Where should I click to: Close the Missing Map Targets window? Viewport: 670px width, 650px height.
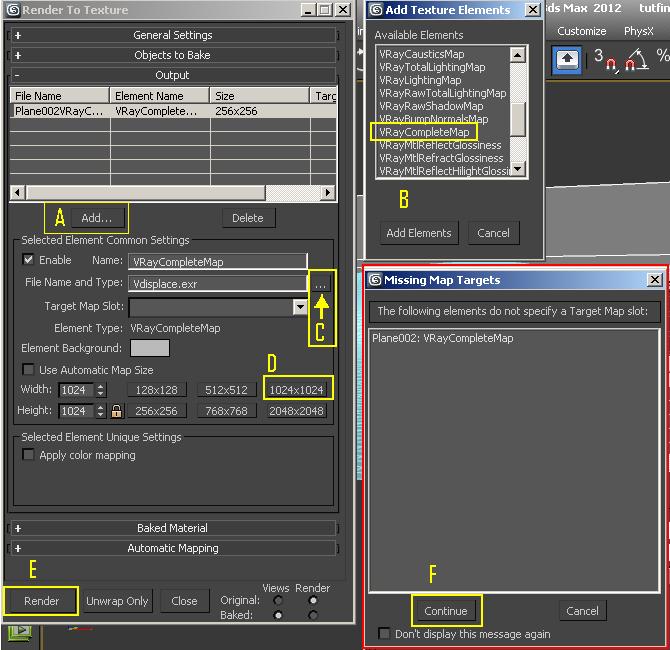(x=655, y=280)
